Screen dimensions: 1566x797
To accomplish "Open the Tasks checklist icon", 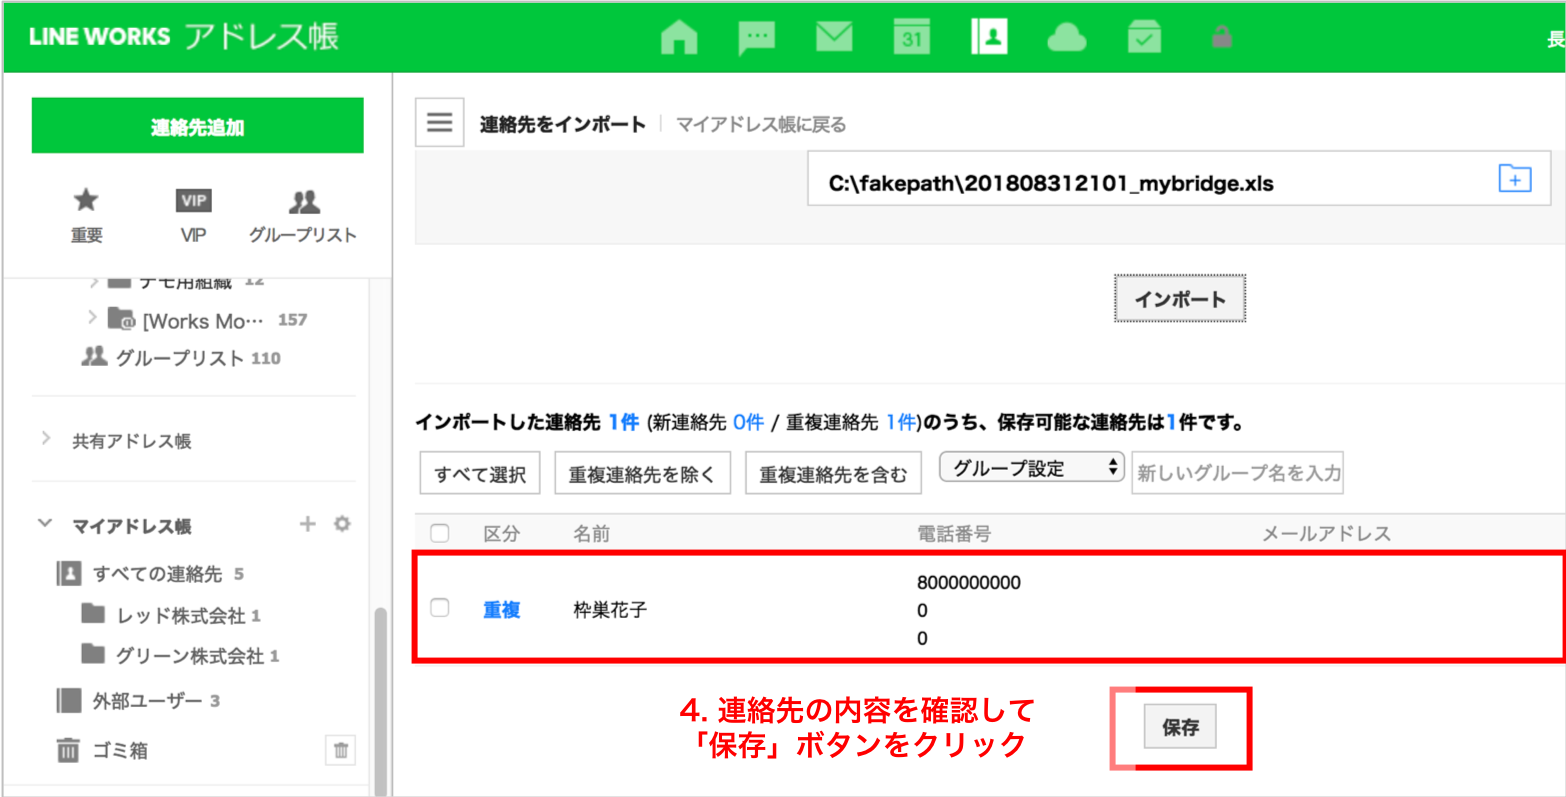I will 1144,38.
